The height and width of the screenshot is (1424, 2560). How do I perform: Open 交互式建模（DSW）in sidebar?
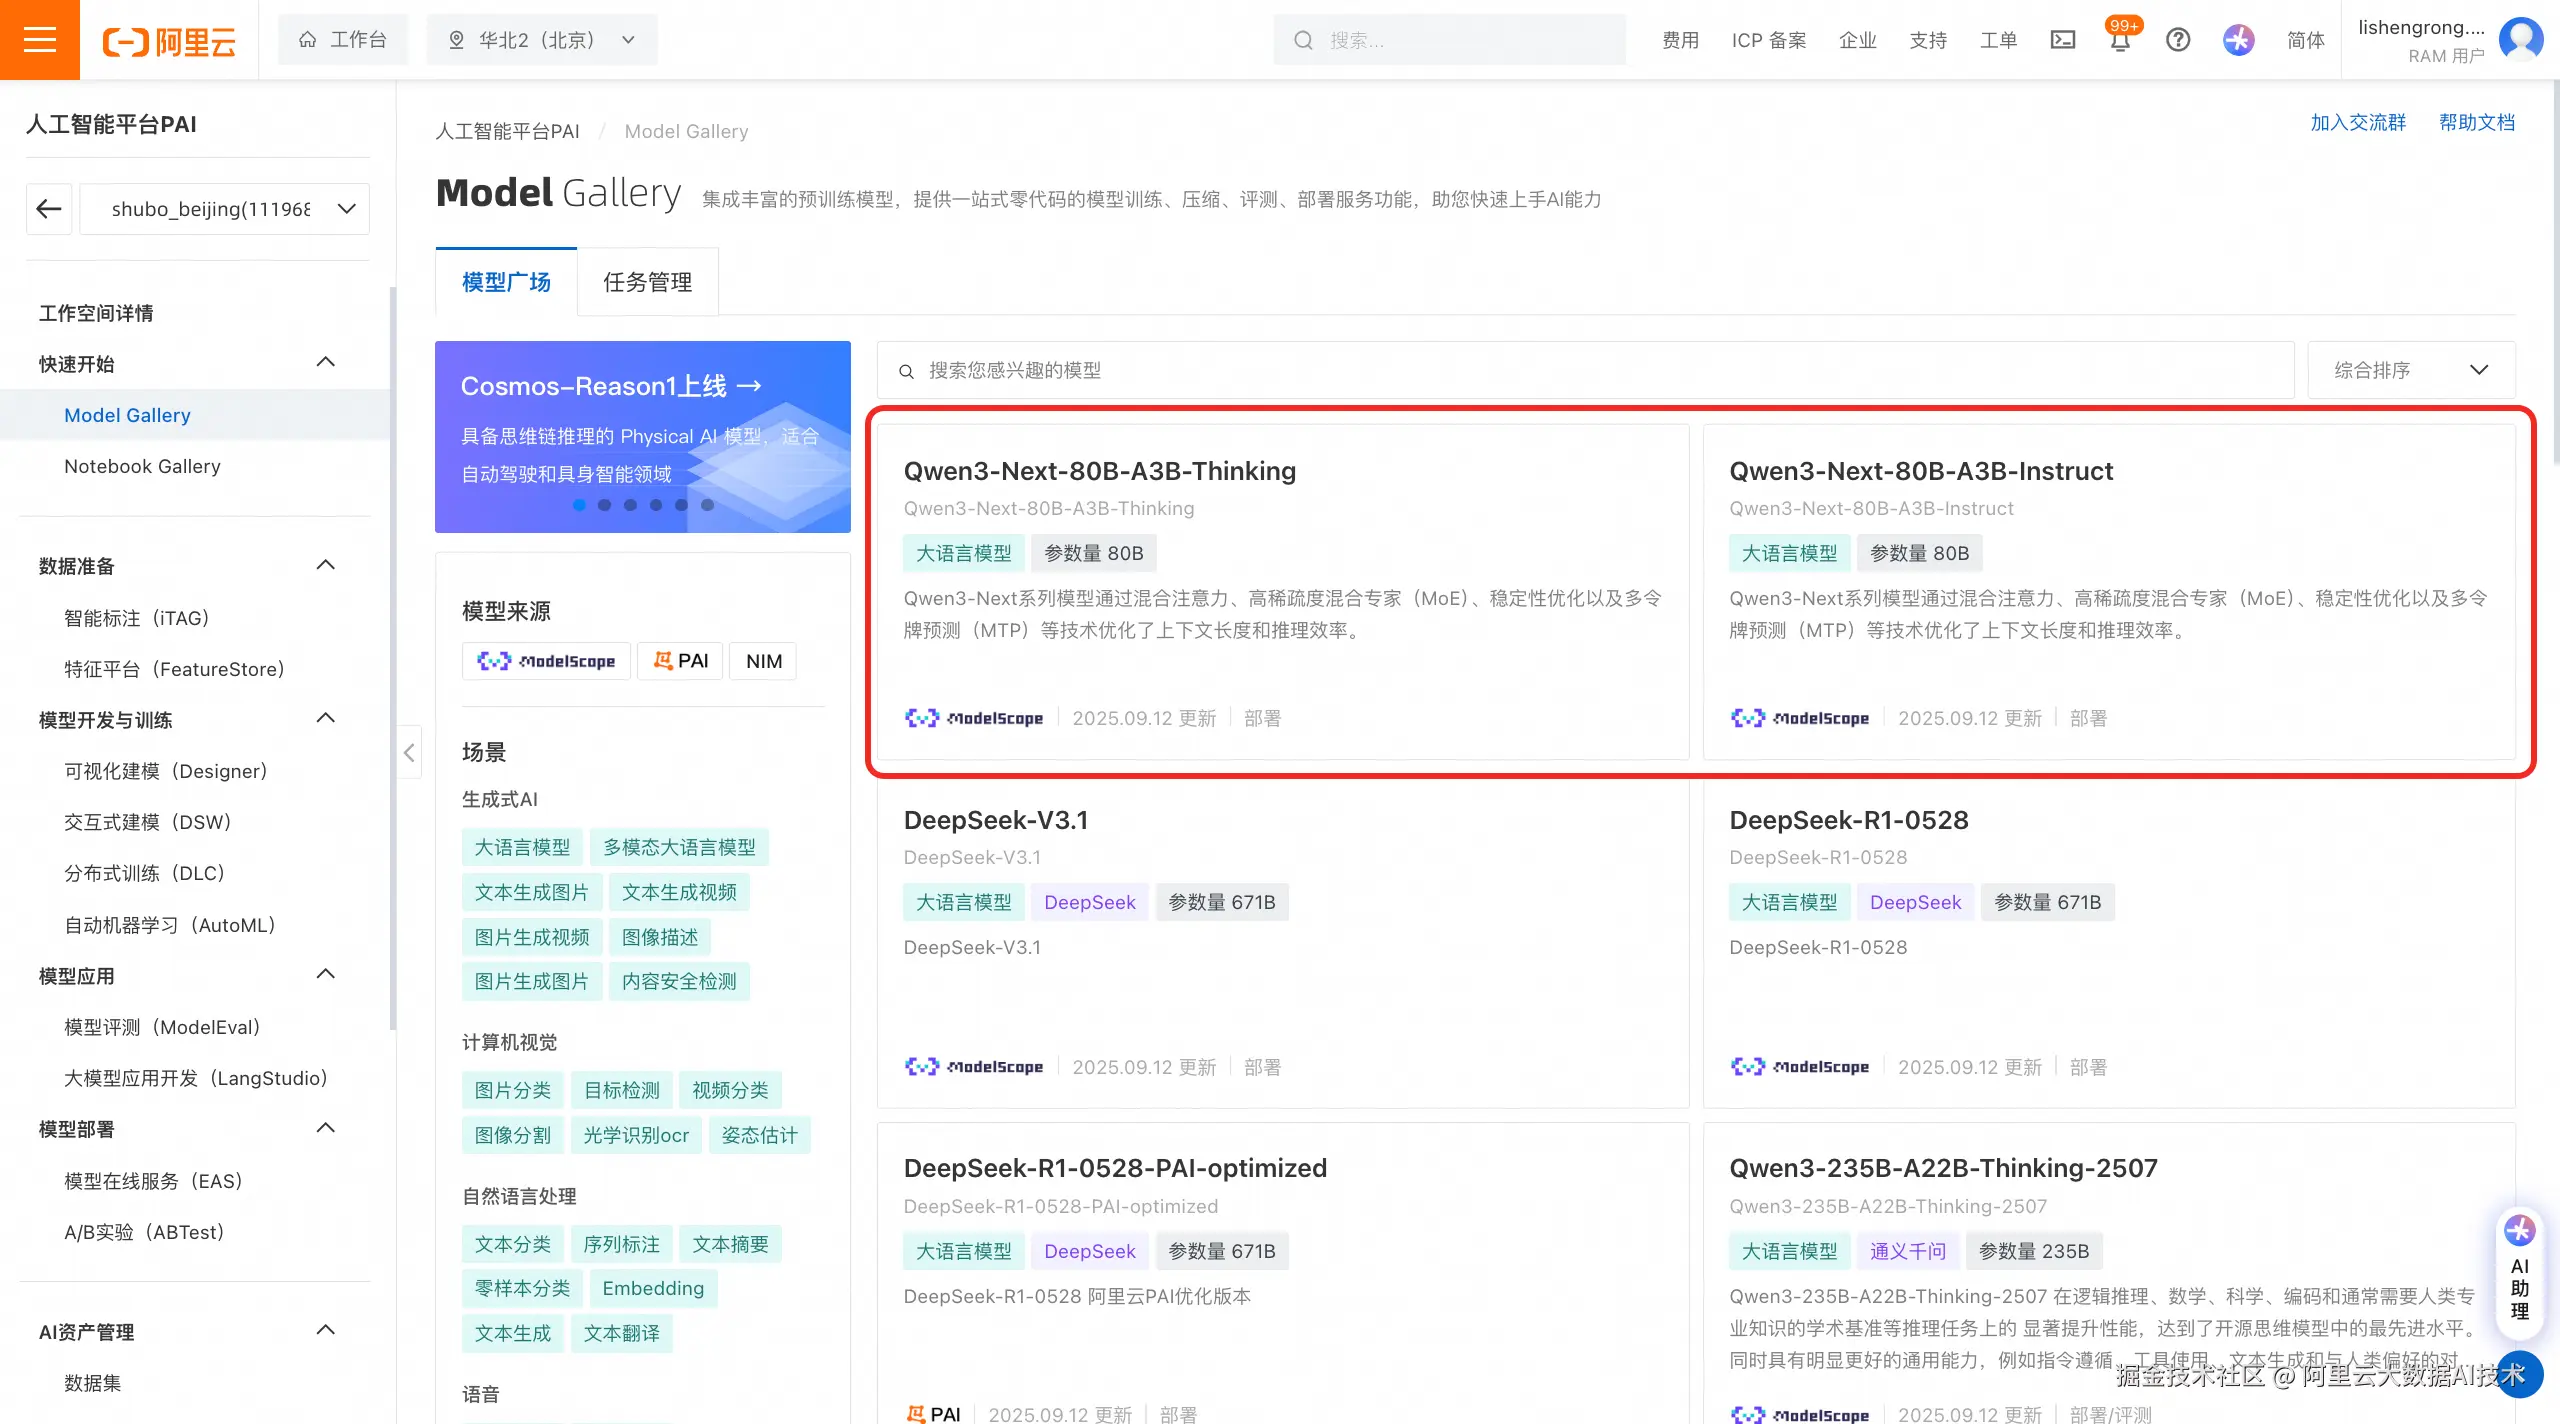click(148, 822)
